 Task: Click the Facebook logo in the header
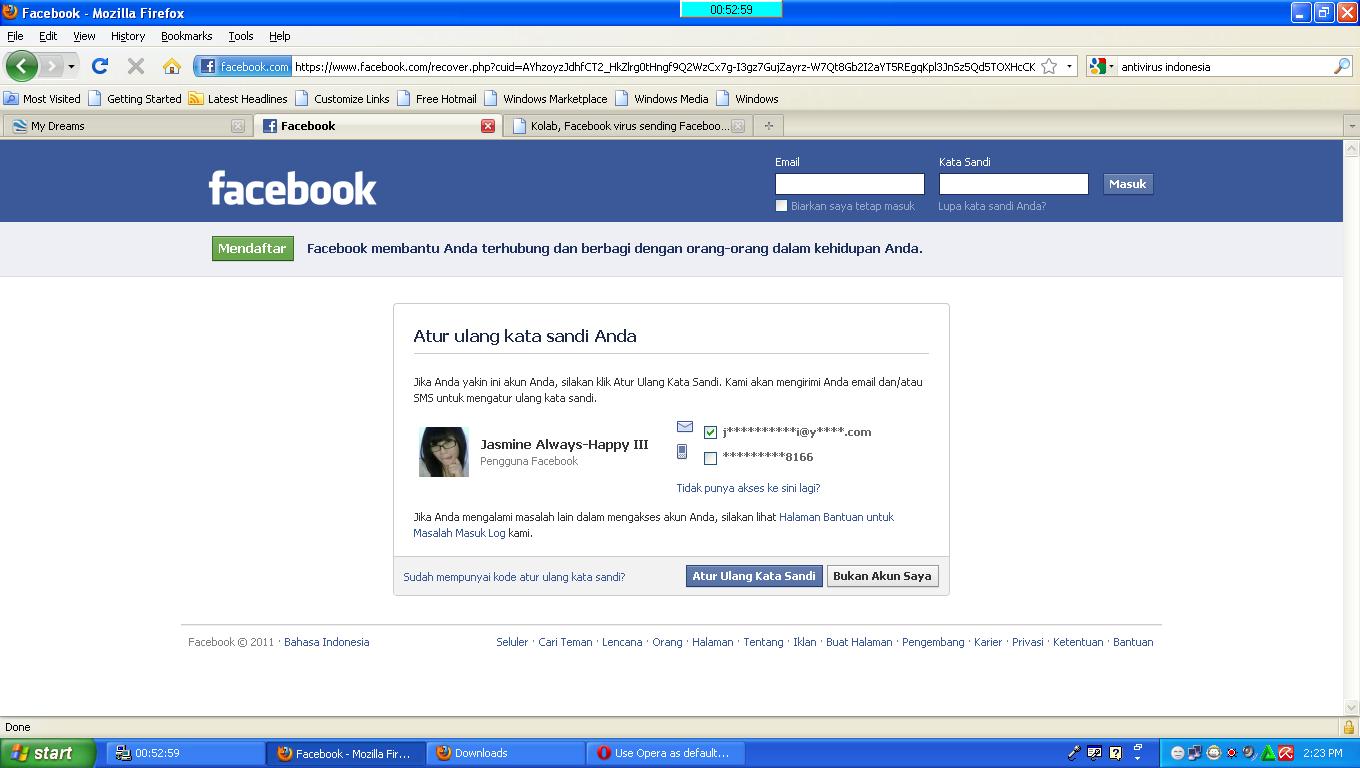click(292, 188)
